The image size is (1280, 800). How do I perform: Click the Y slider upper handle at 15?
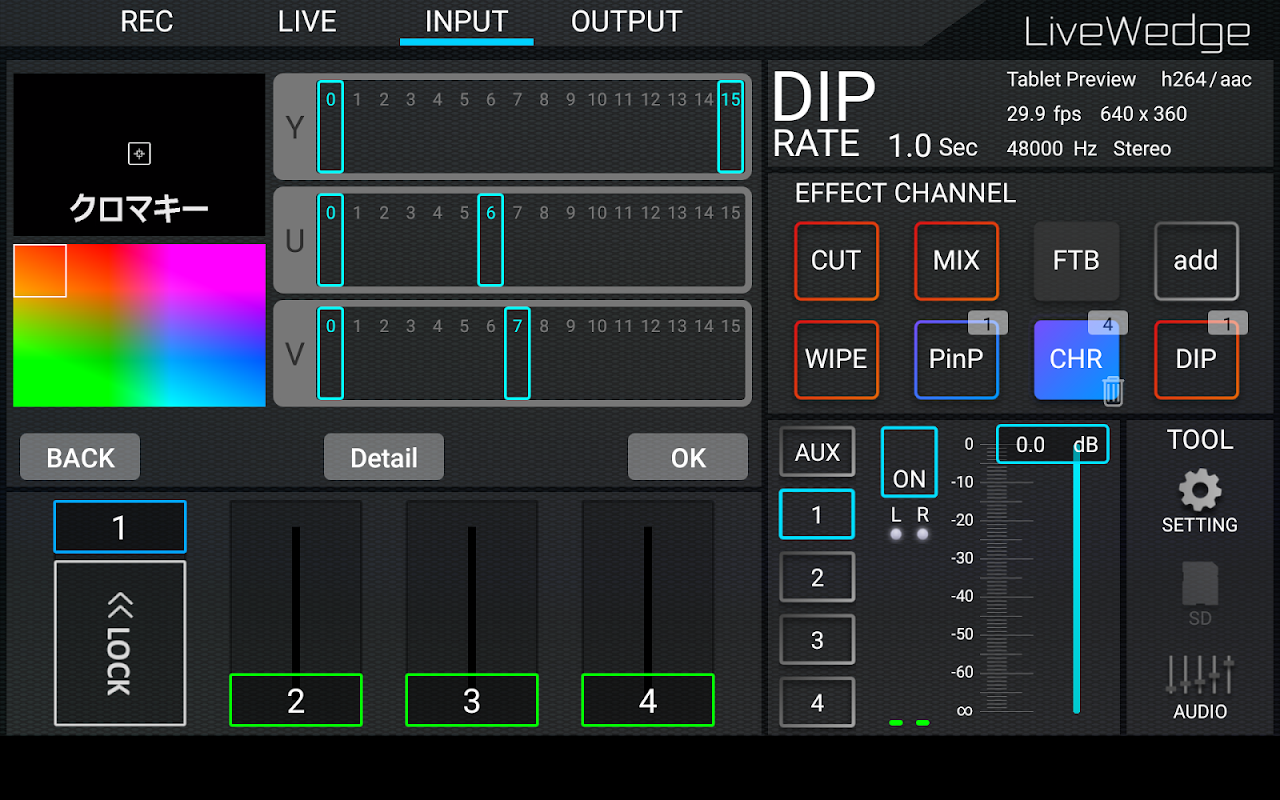pyautogui.click(x=731, y=127)
